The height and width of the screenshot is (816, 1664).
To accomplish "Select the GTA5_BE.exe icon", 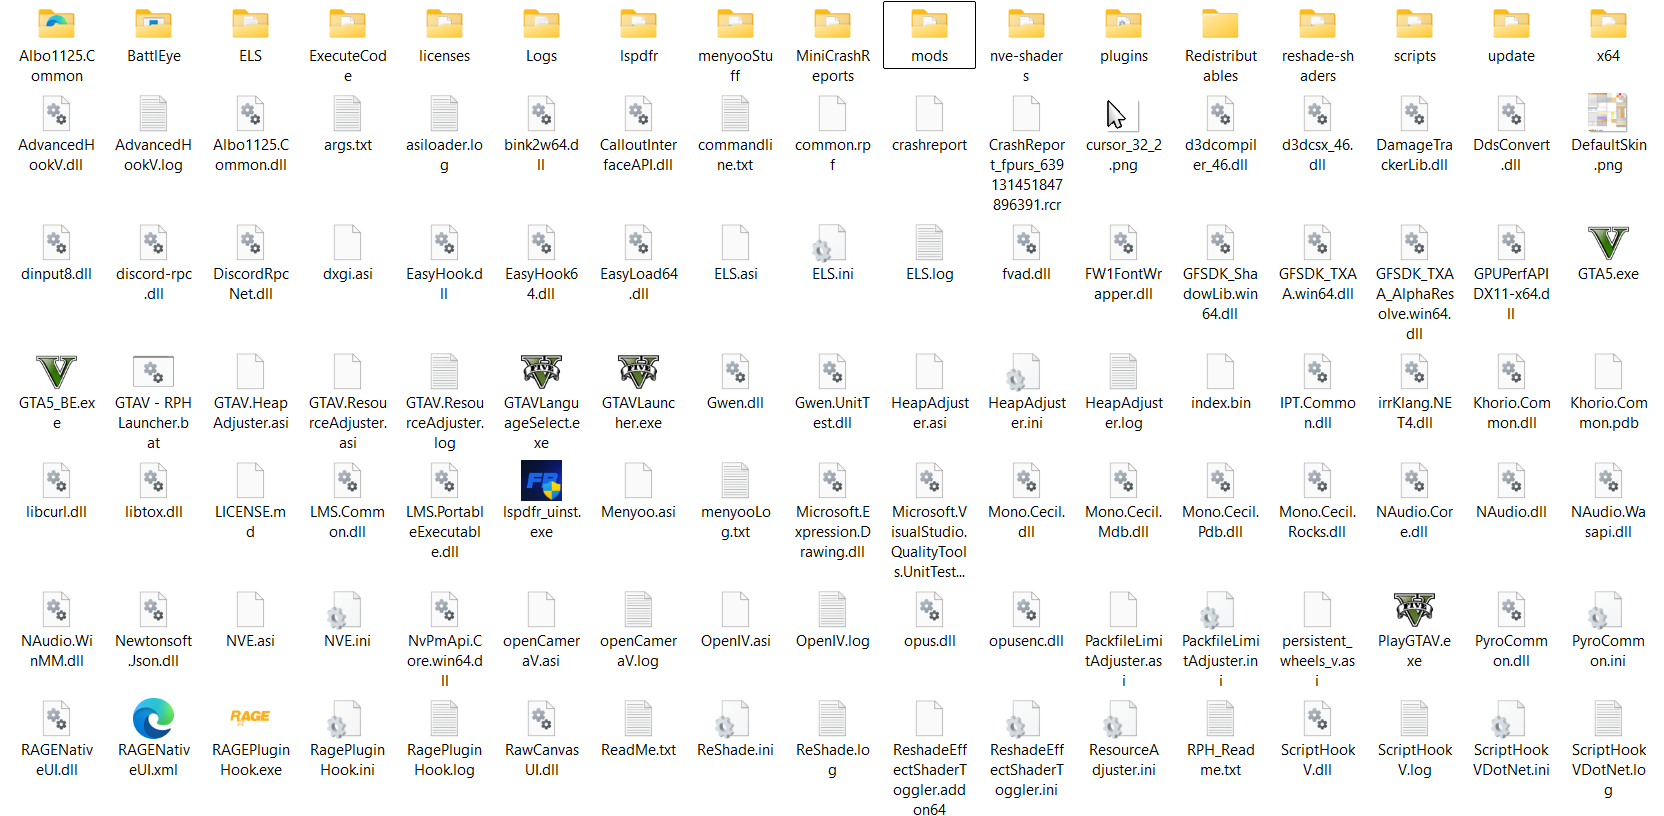I will [x=56, y=372].
